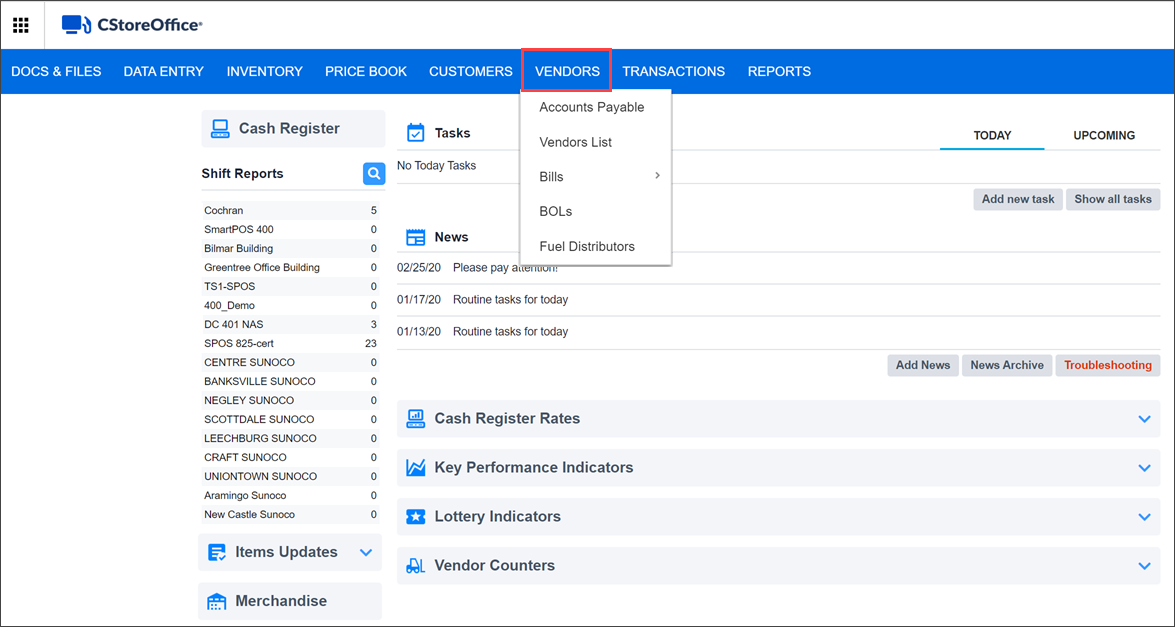Select the SCOTTDALE SUNOCO row

[x=291, y=419]
